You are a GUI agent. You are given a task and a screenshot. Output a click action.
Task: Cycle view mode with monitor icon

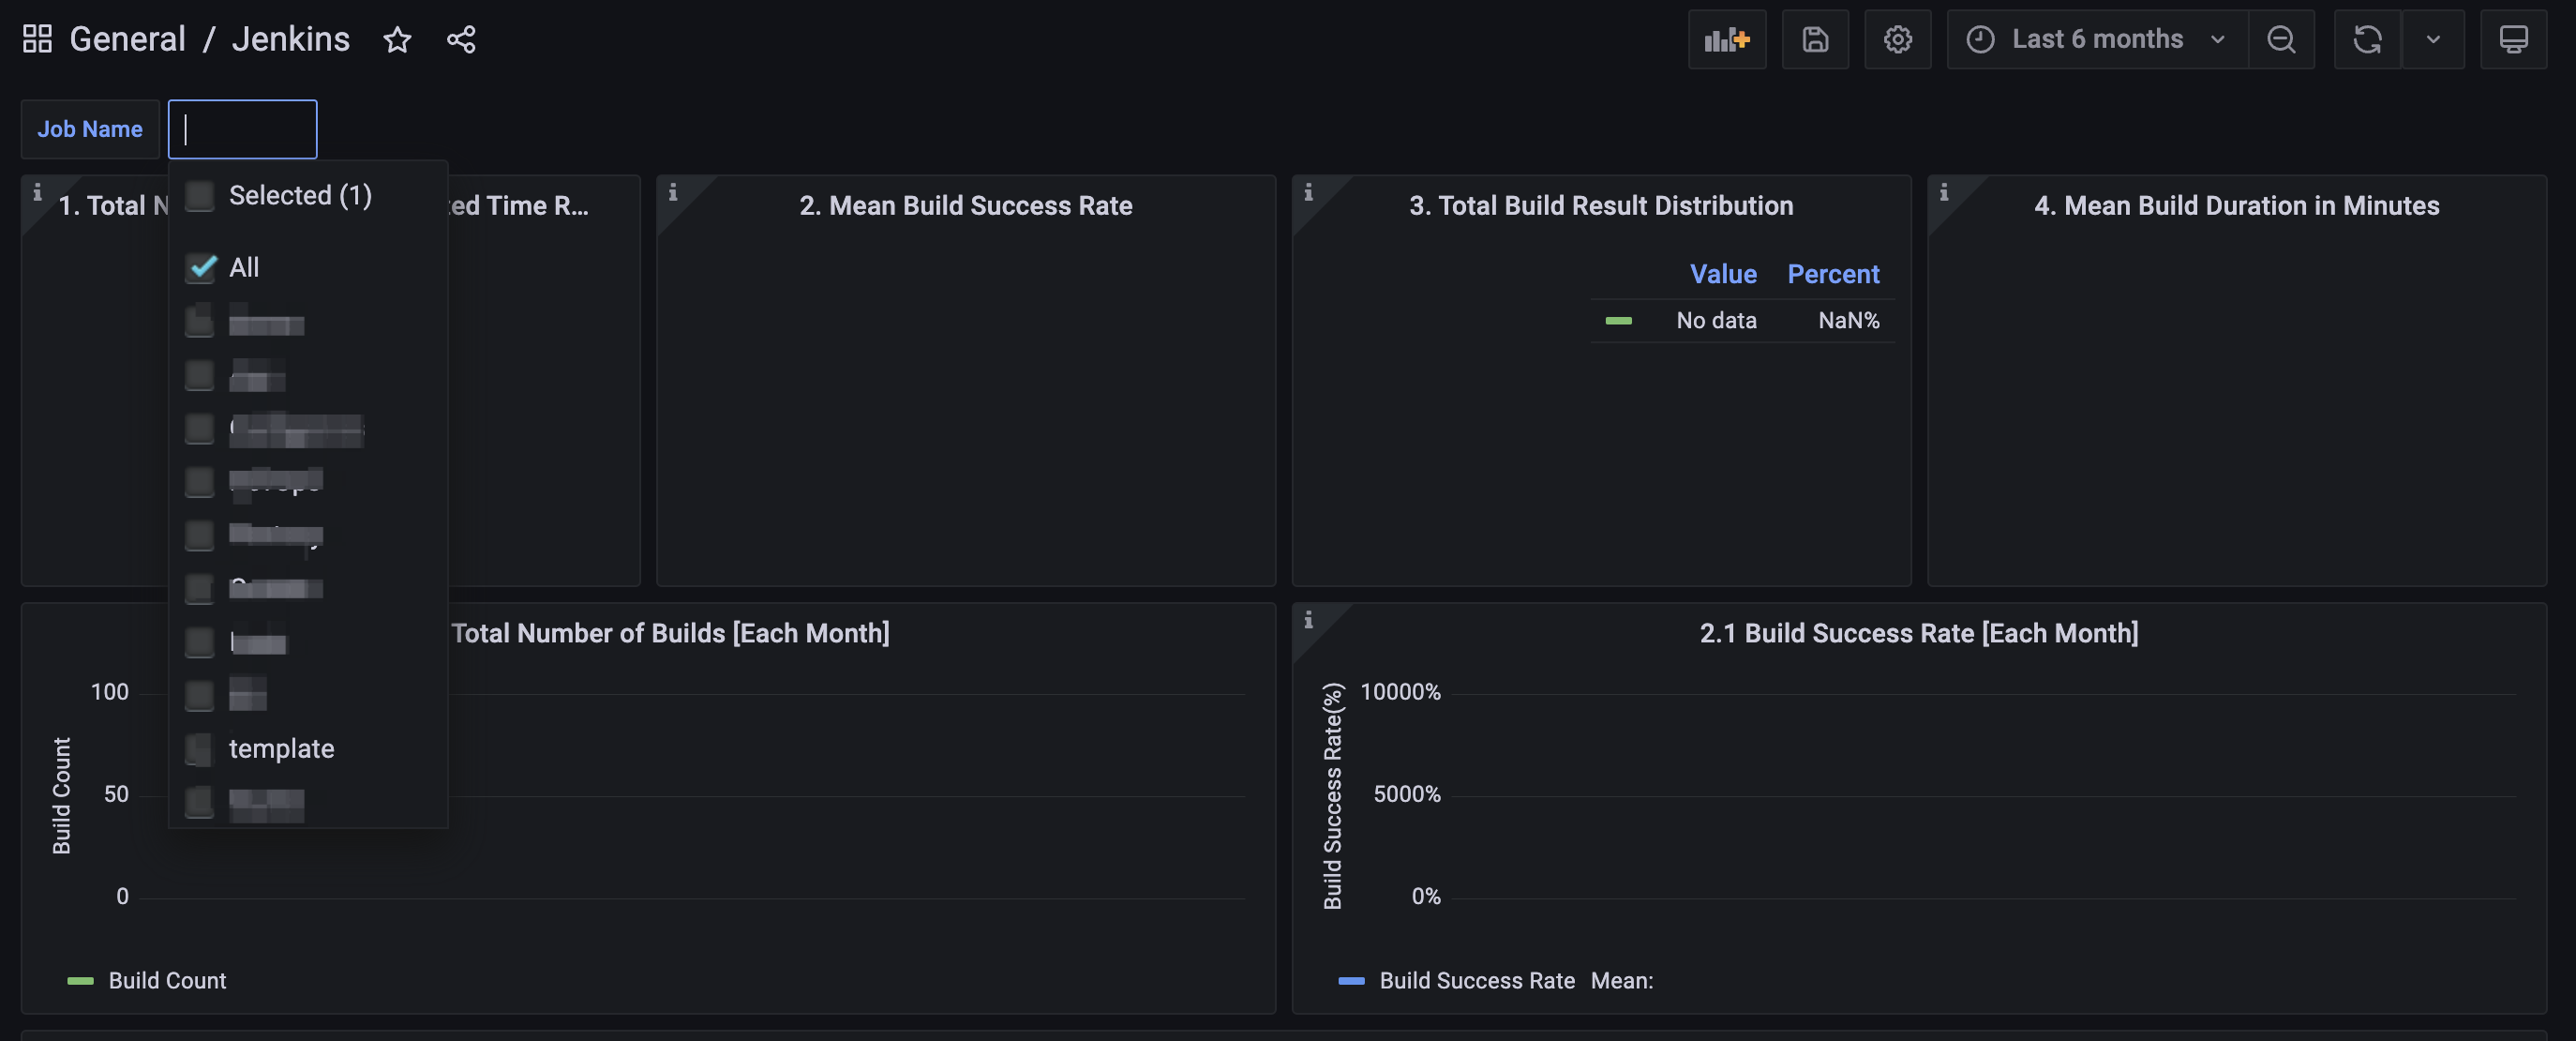click(x=2512, y=39)
